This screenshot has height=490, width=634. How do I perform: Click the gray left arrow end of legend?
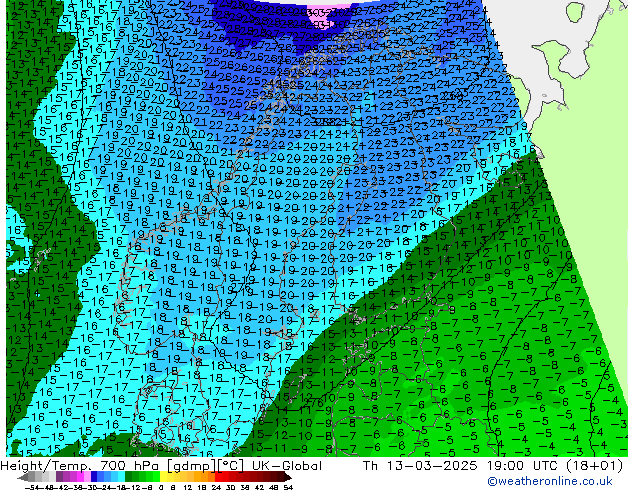coord(23,477)
